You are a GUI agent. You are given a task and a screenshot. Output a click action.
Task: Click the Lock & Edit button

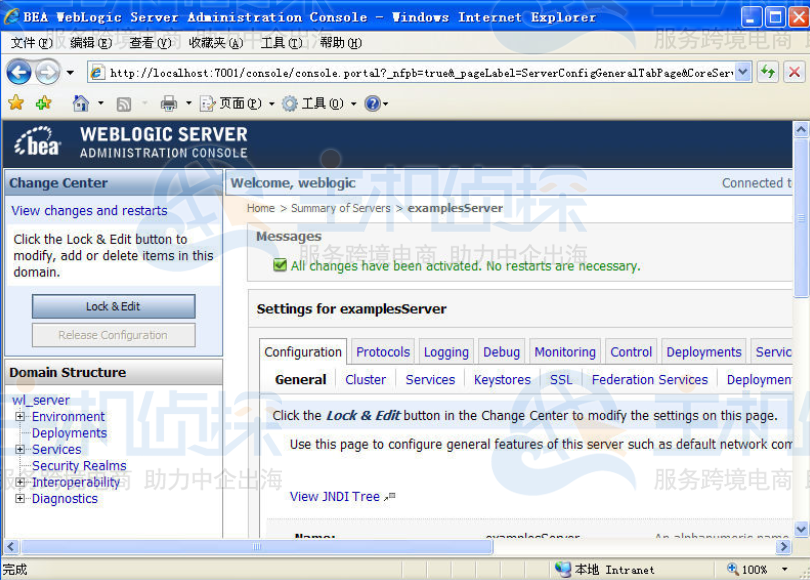112,306
